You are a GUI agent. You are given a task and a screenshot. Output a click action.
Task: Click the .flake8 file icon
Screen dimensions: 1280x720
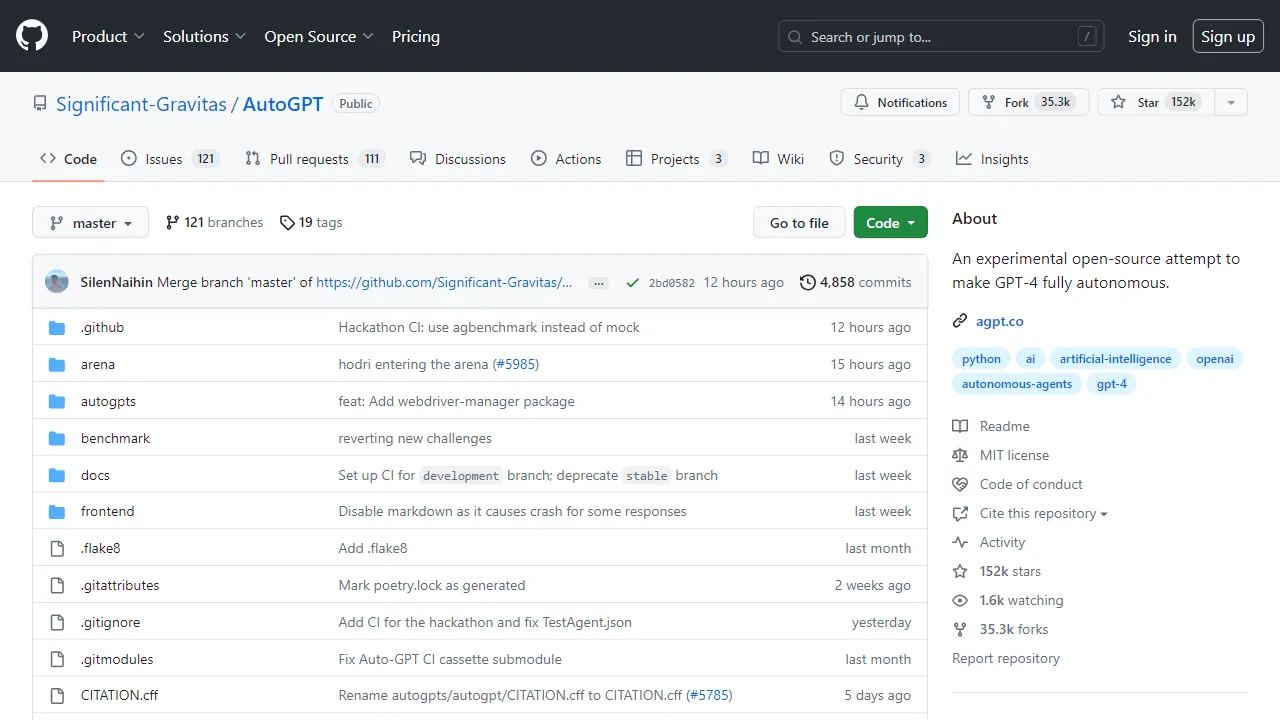(57, 548)
